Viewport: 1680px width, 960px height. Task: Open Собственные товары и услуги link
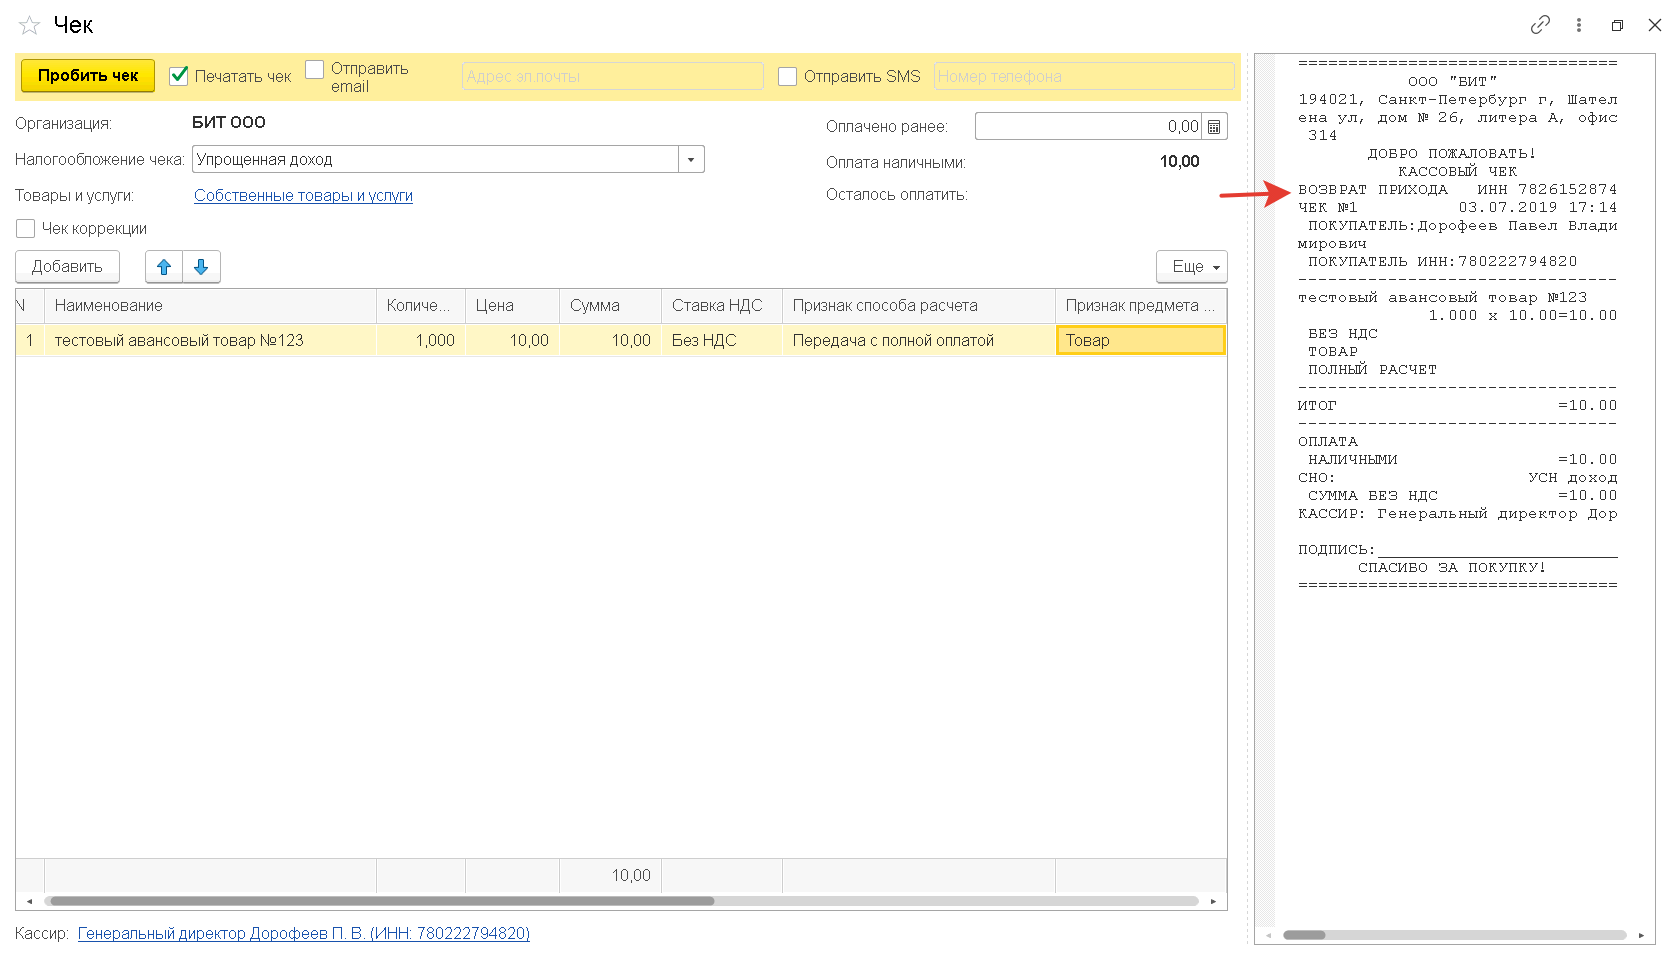(x=303, y=196)
